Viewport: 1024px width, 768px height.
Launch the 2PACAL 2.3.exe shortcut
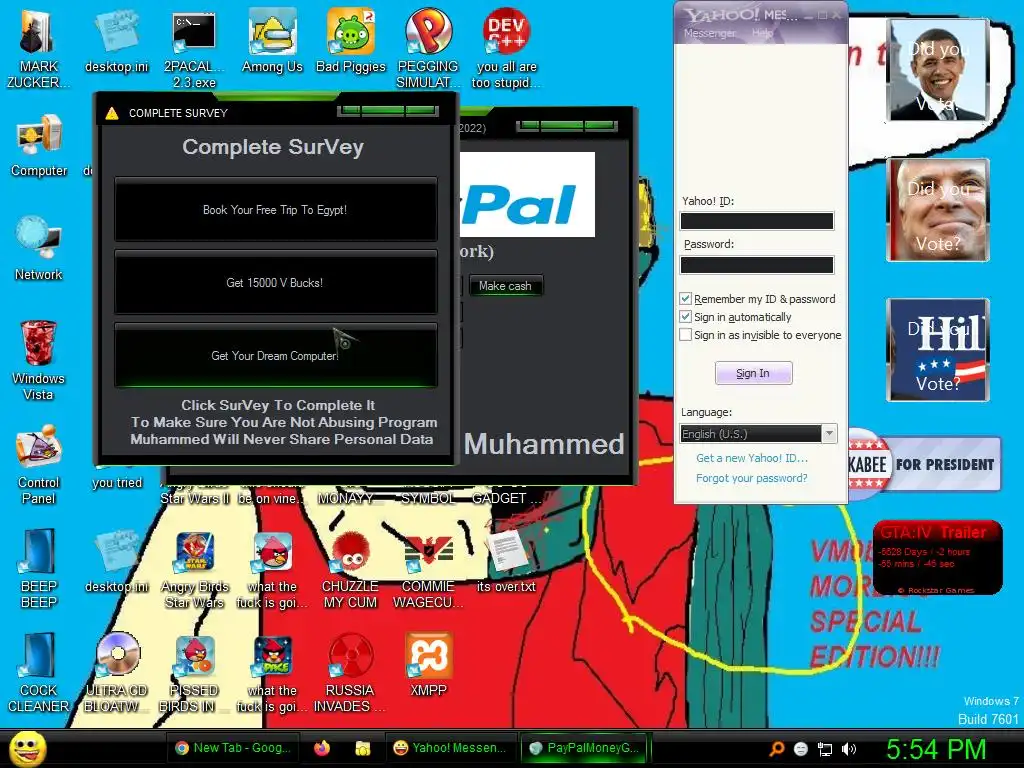tap(194, 49)
